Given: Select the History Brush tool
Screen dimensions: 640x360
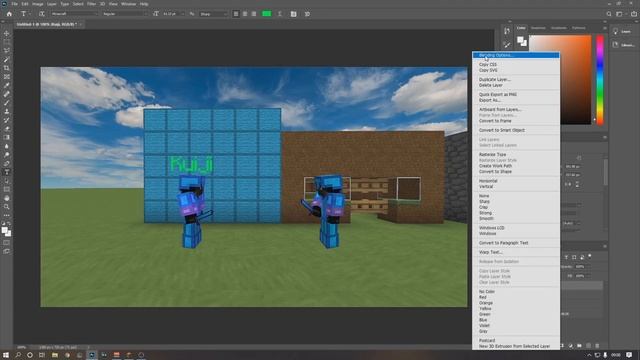Looking at the screenshot, I should click(7, 120).
